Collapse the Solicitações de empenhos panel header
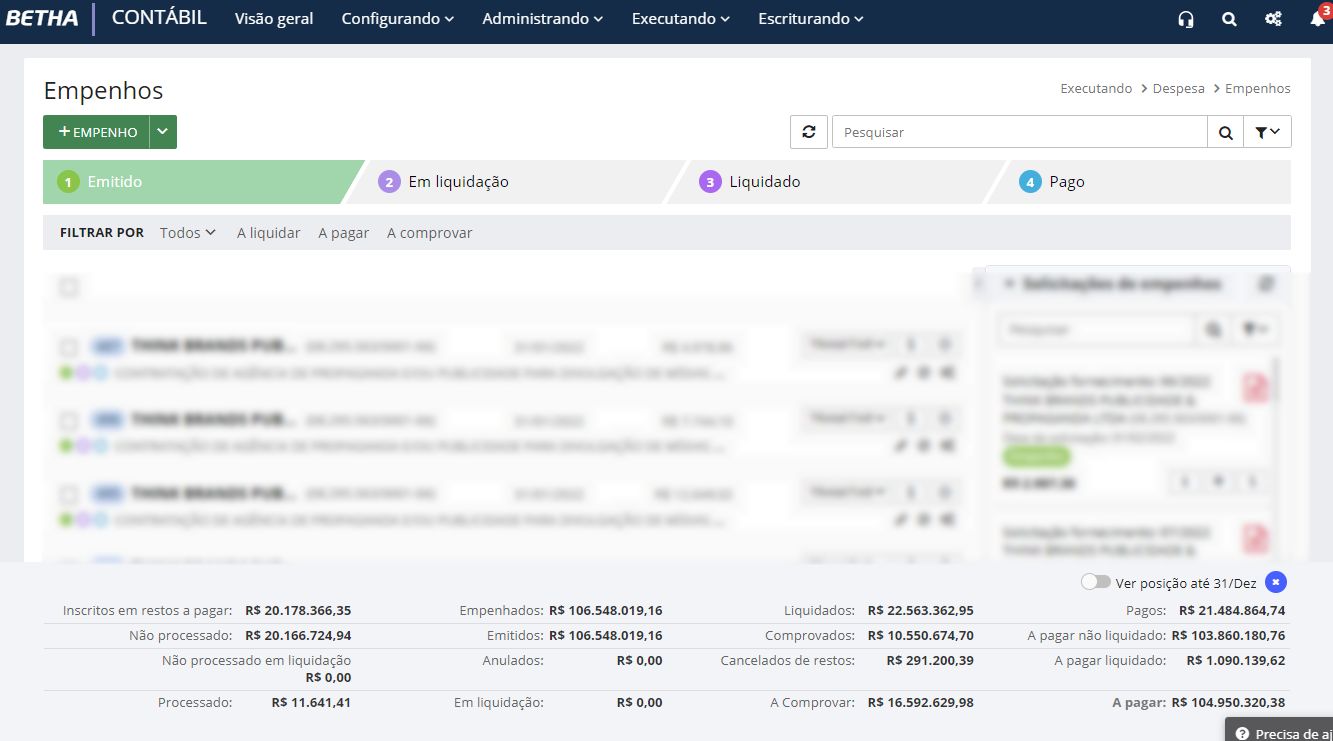Screen dimensions: 1333x741 pos(1113,284)
